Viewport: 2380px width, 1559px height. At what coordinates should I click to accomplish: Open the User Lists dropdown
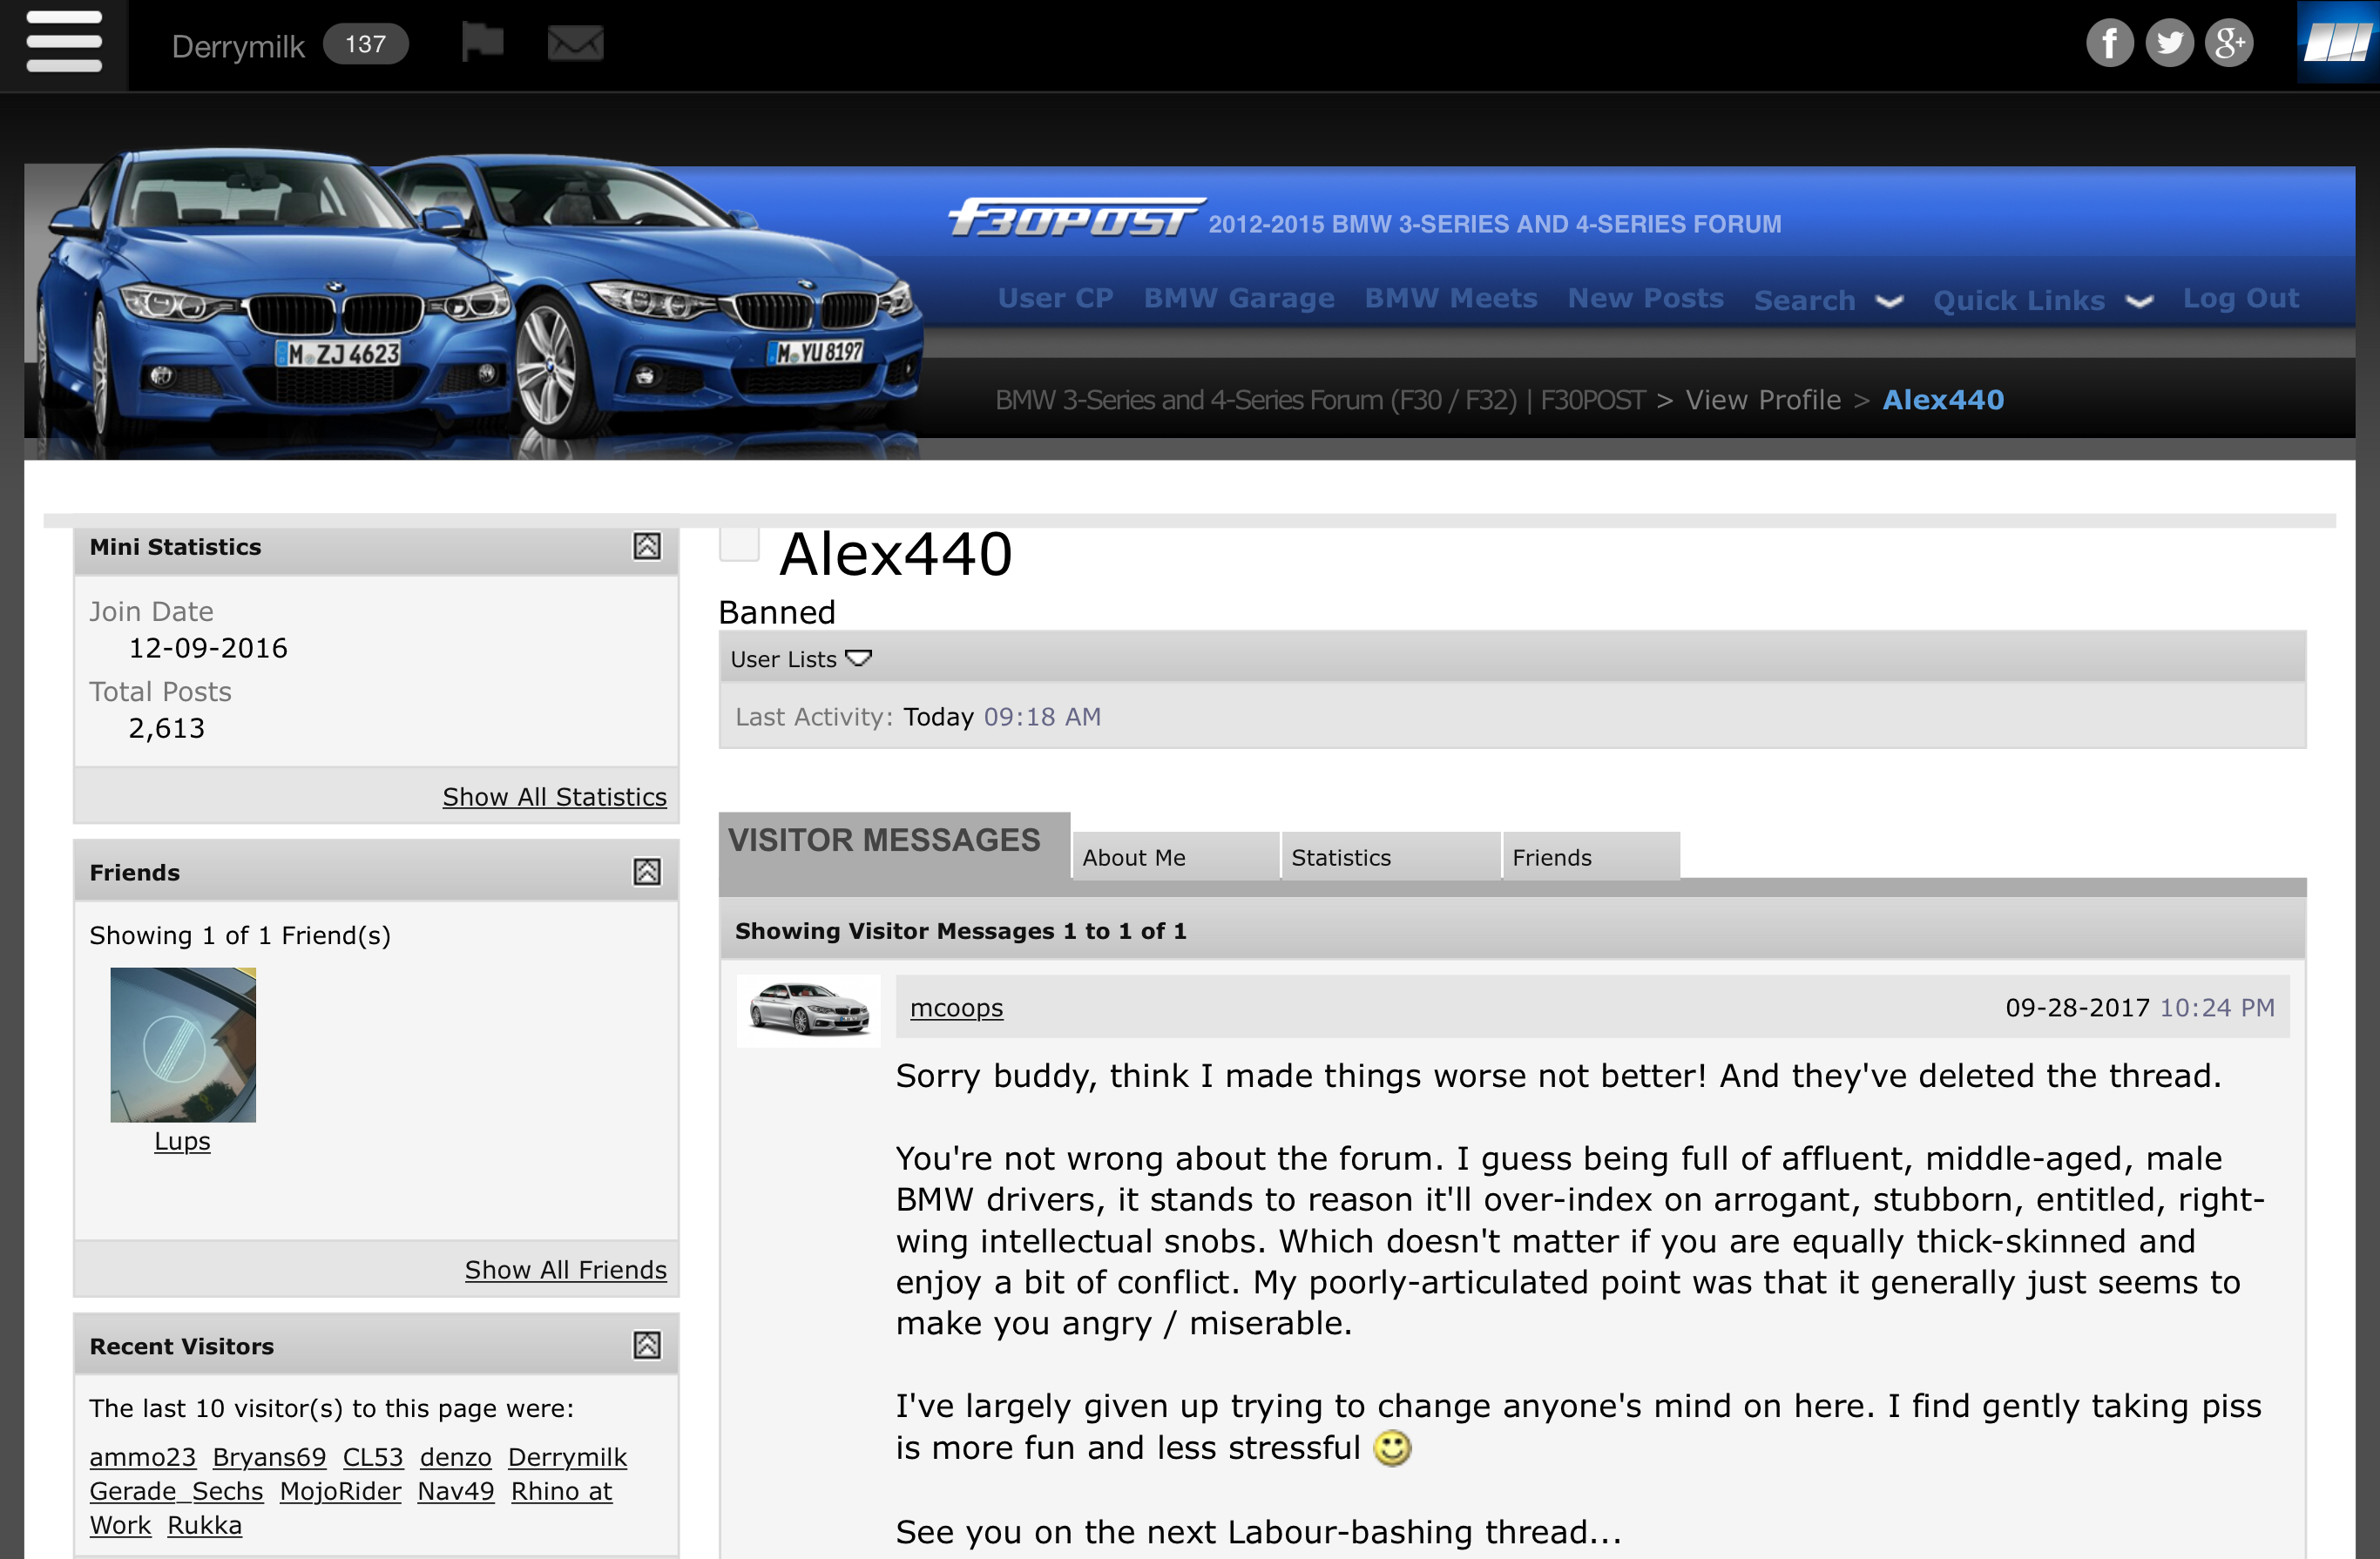point(801,659)
